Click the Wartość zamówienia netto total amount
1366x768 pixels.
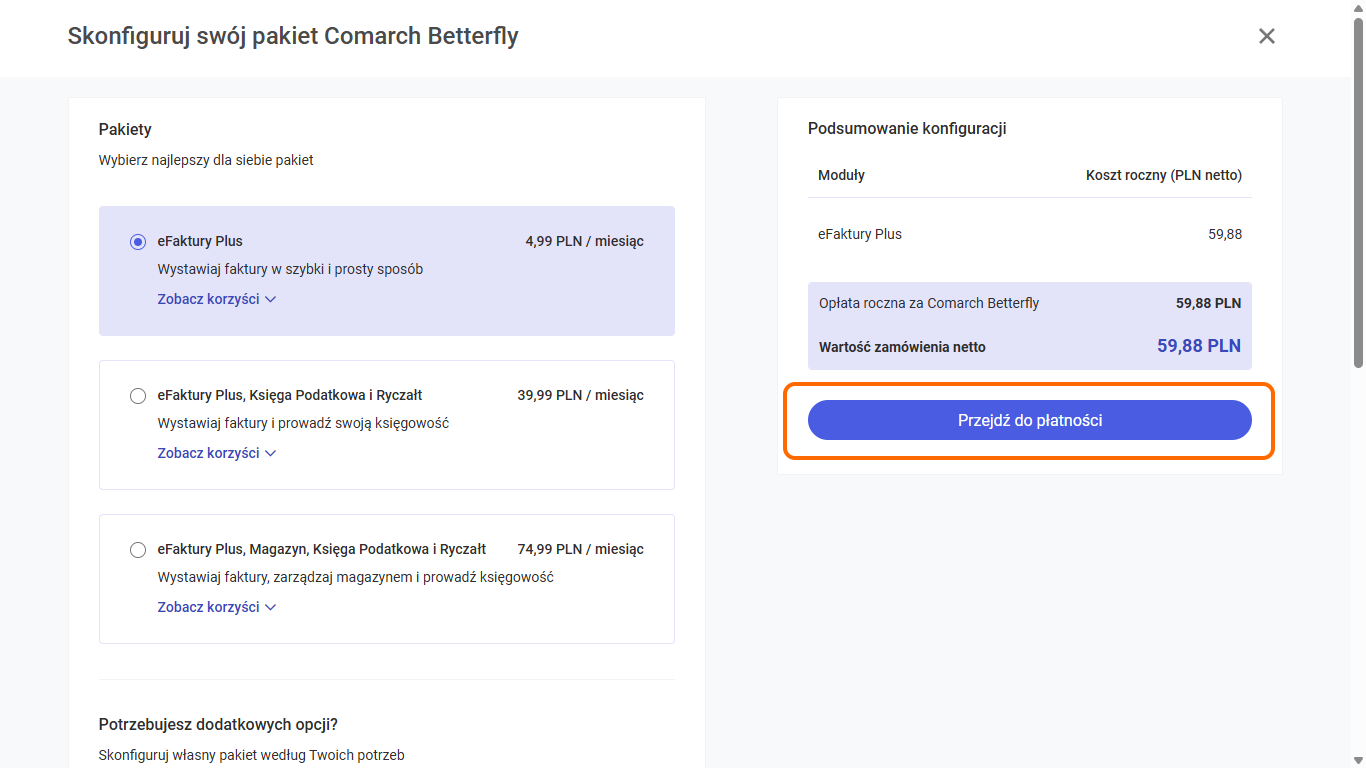coord(1198,346)
